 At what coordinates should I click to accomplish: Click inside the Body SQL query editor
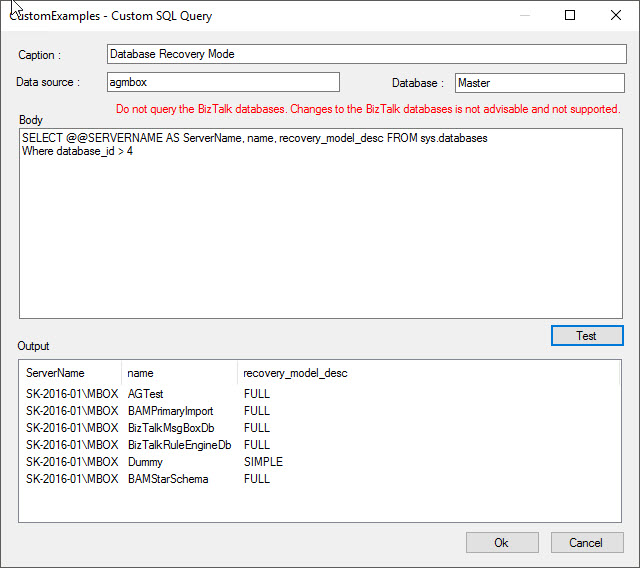(x=320, y=230)
